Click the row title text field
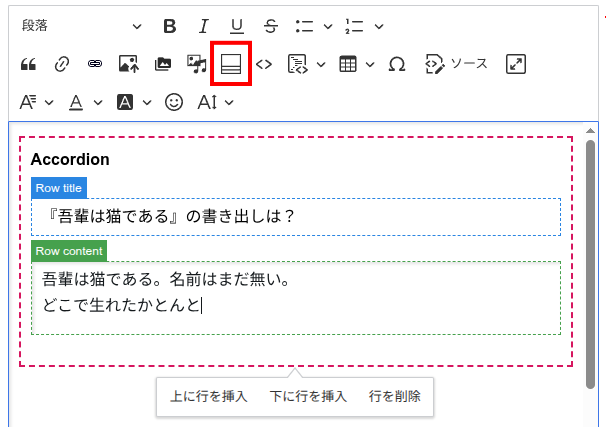The height and width of the screenshot is (427, 606). click(296, 217)
